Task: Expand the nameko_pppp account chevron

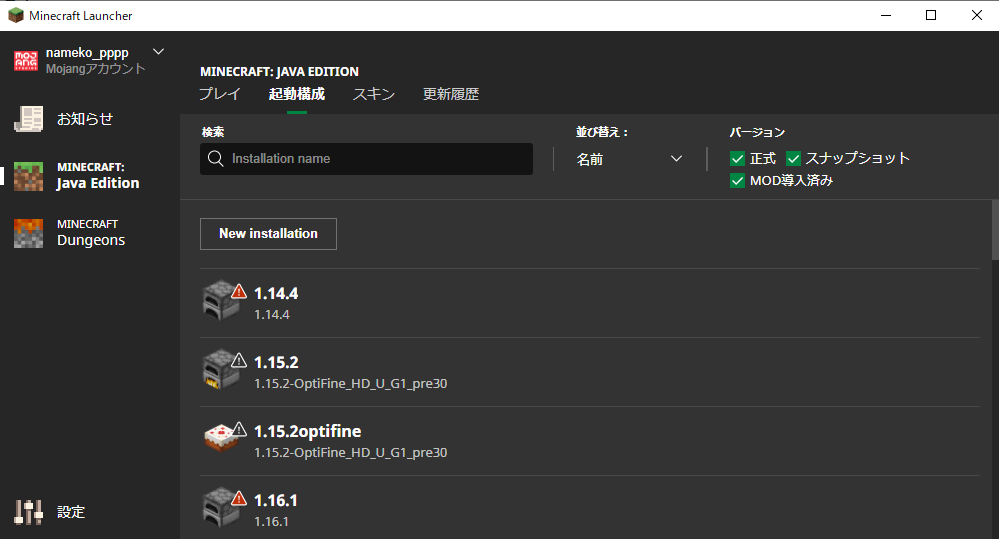Action: [159, 52]
